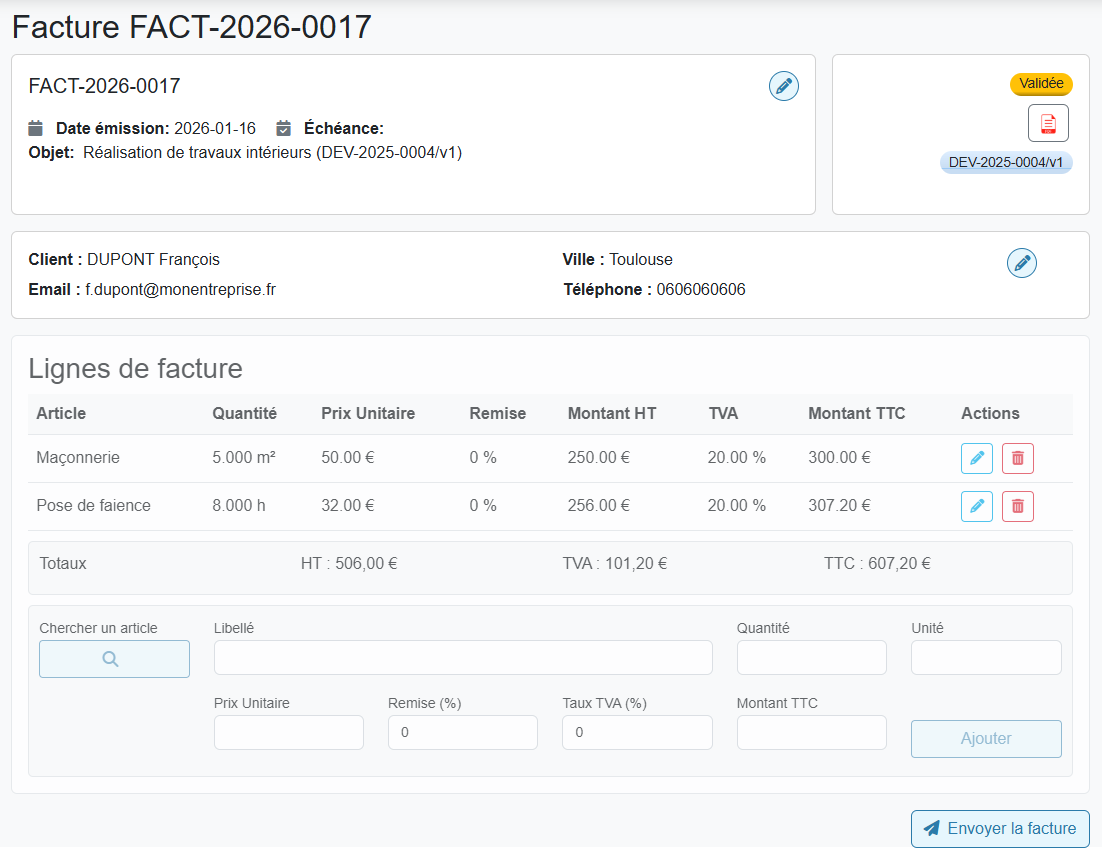This screenshot has height=858, width=1102.
Task: Open the invoice PDF document icon
Action: point(1048,123)
